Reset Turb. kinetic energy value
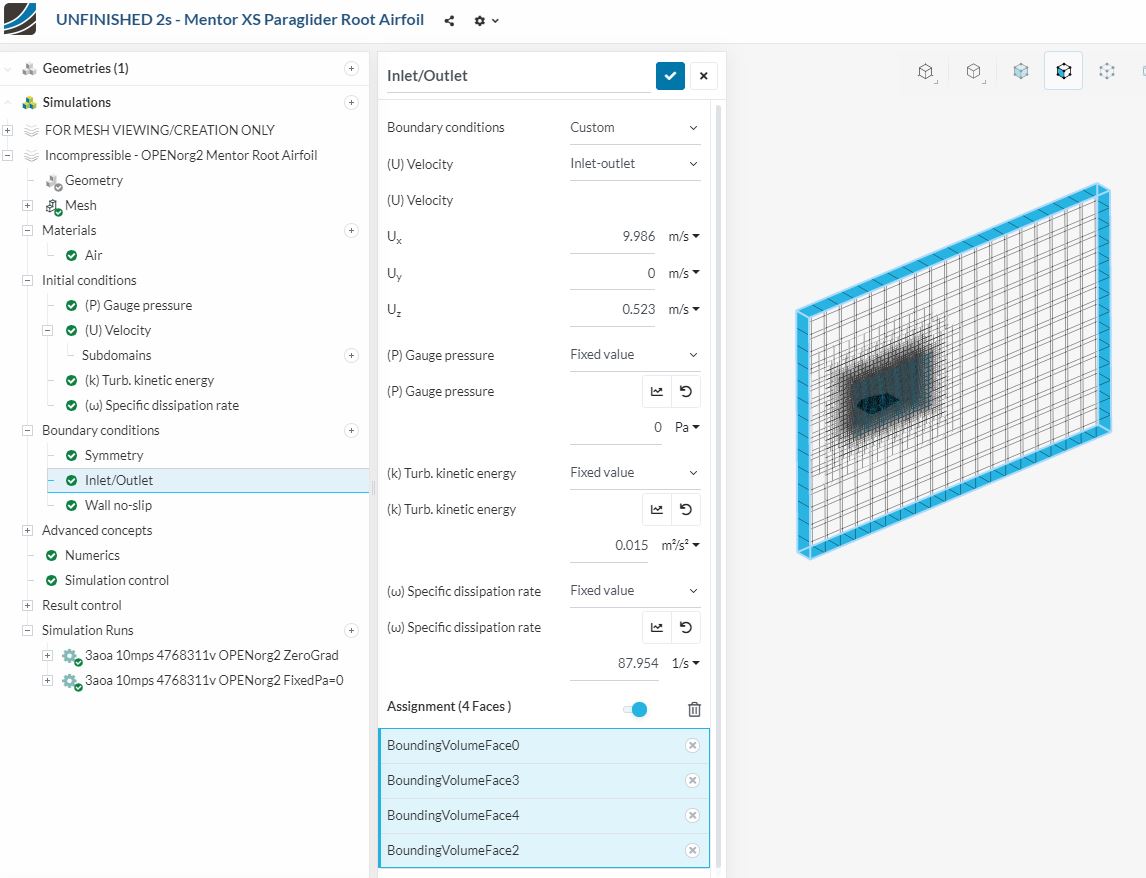 coord(686,510)
